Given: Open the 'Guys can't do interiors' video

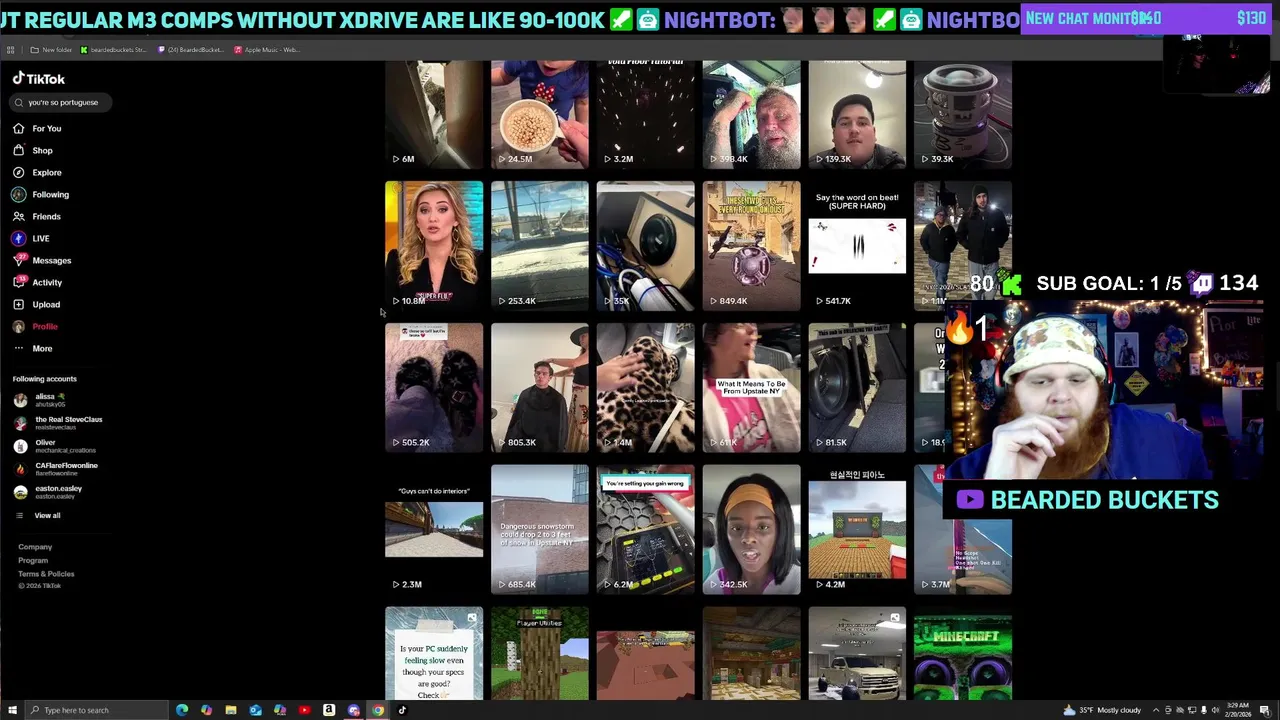Looking at the screenshot, I should click(434, 529).
